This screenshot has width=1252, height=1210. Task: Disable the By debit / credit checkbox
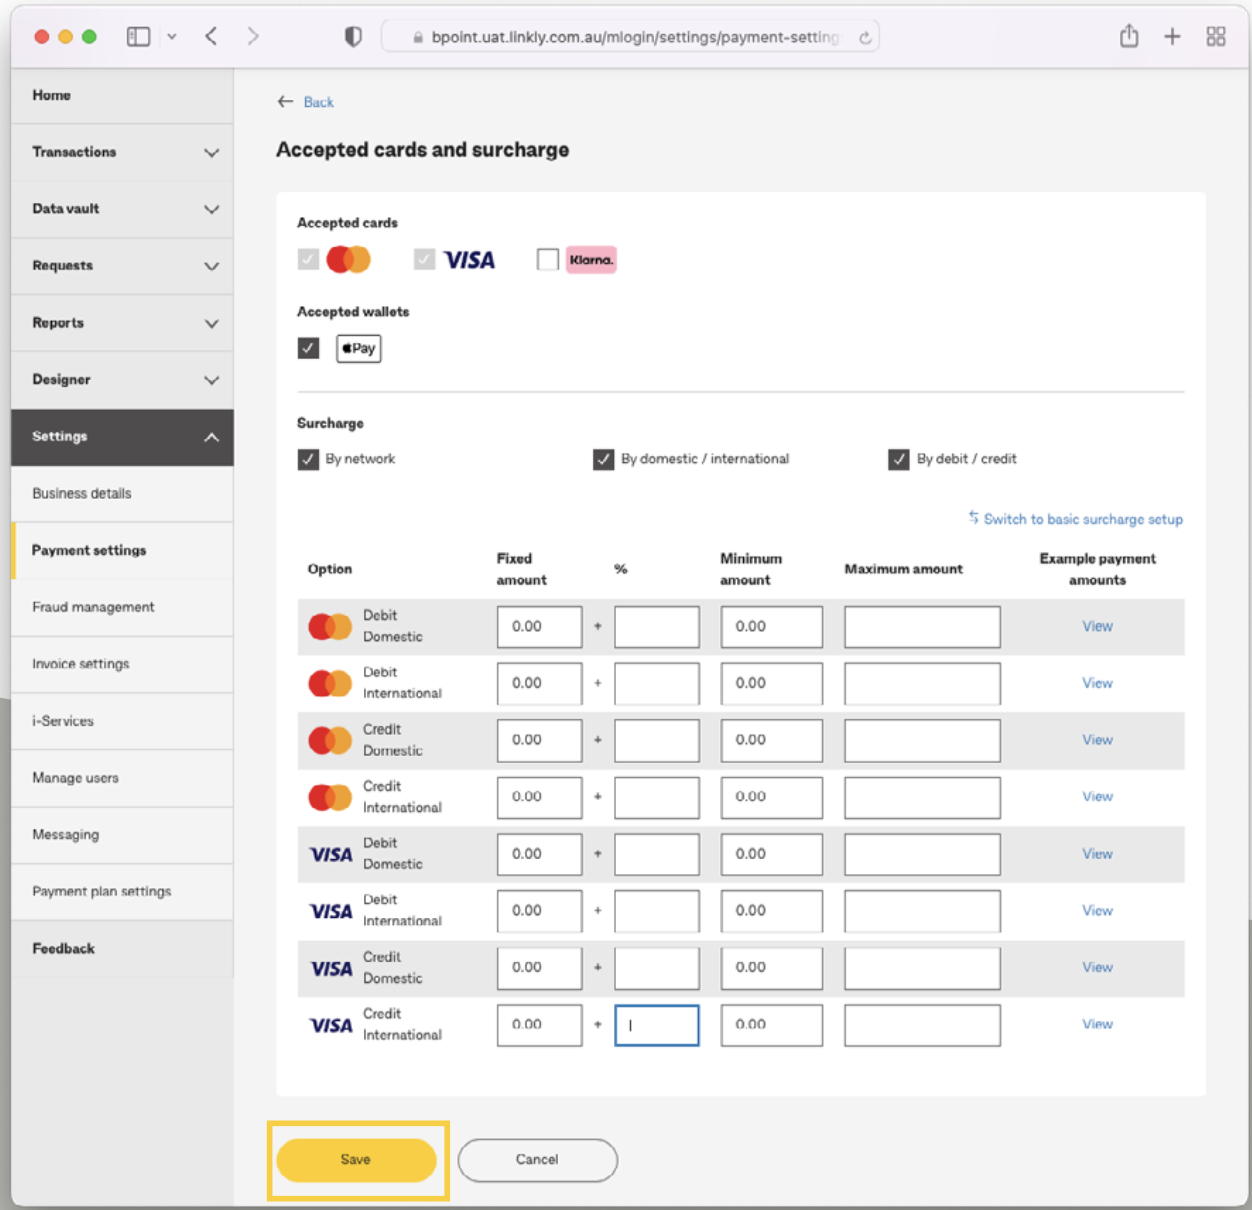[x=898, y=459]
